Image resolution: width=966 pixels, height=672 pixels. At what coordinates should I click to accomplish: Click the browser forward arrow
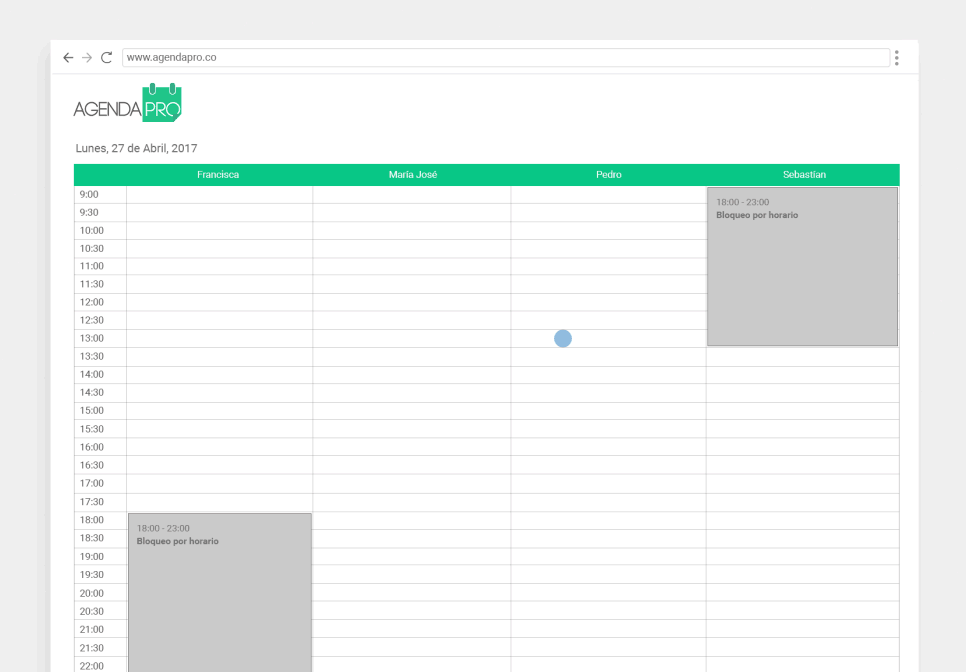click(x=87, y=57)
